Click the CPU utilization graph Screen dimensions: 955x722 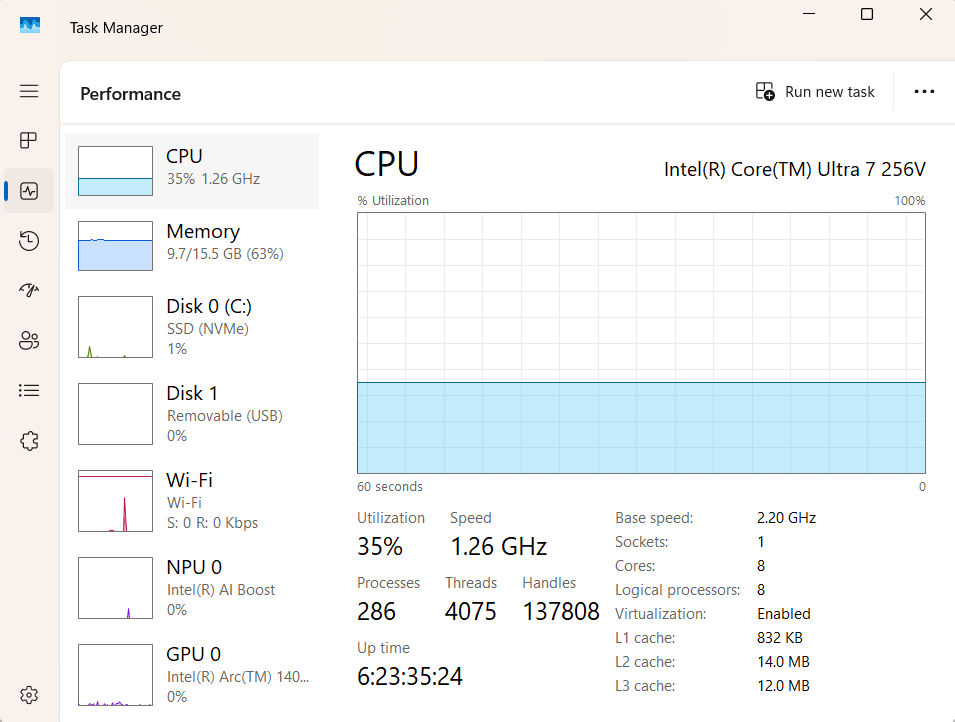(641, 343)
